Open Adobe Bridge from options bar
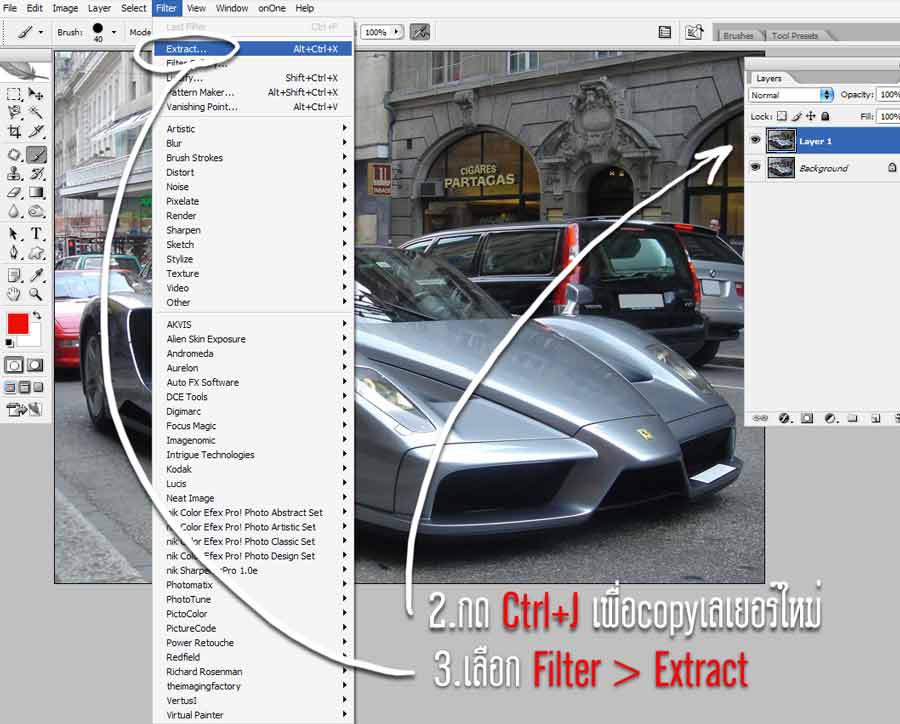 click(x=694, y=32)
